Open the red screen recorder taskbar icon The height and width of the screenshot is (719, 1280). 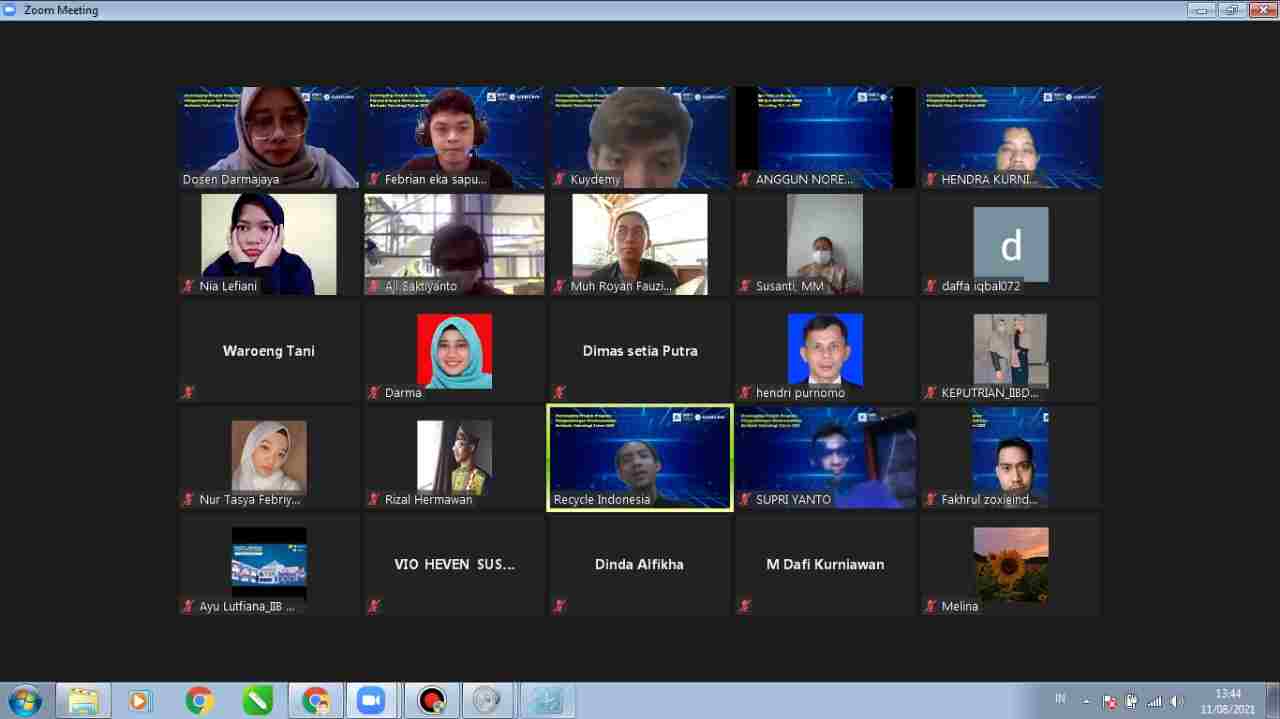tap(431, 700)
